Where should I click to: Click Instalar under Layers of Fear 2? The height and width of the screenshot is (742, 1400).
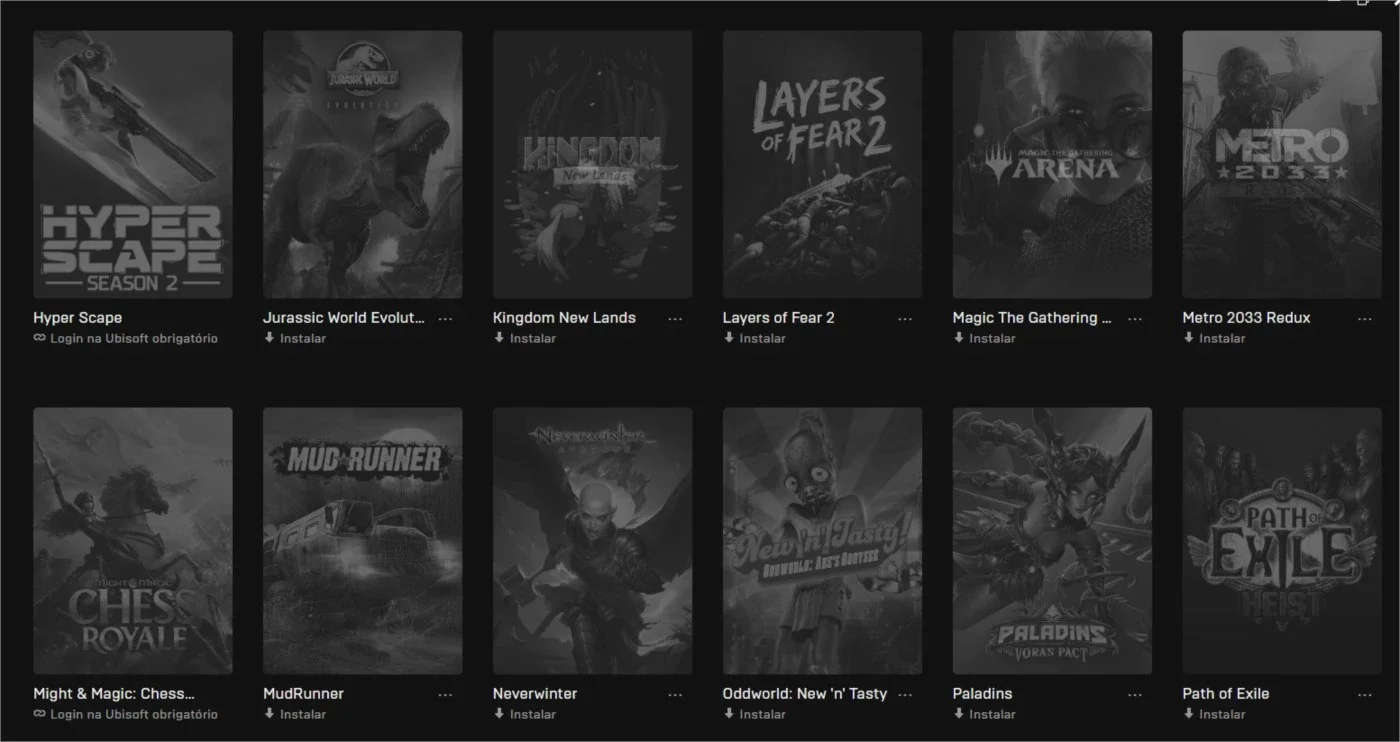point(763,338)
